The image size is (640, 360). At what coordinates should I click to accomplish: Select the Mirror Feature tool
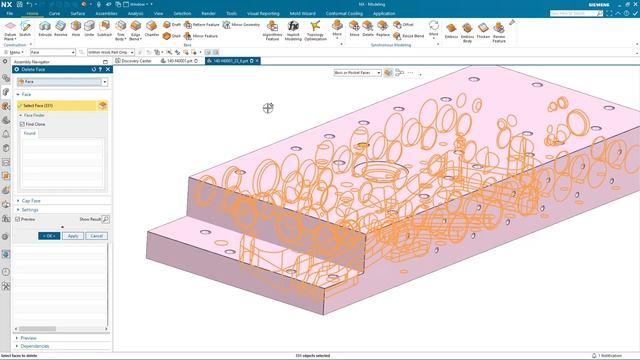point(201,36)
